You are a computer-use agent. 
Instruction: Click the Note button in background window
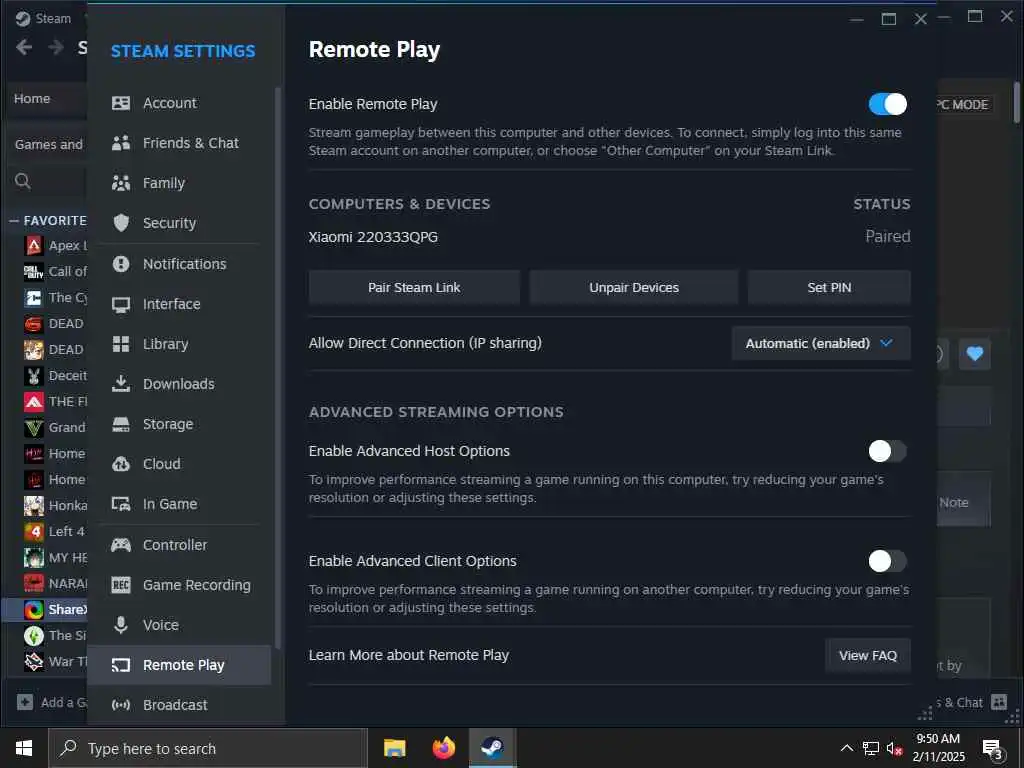[x=963, y=502]
